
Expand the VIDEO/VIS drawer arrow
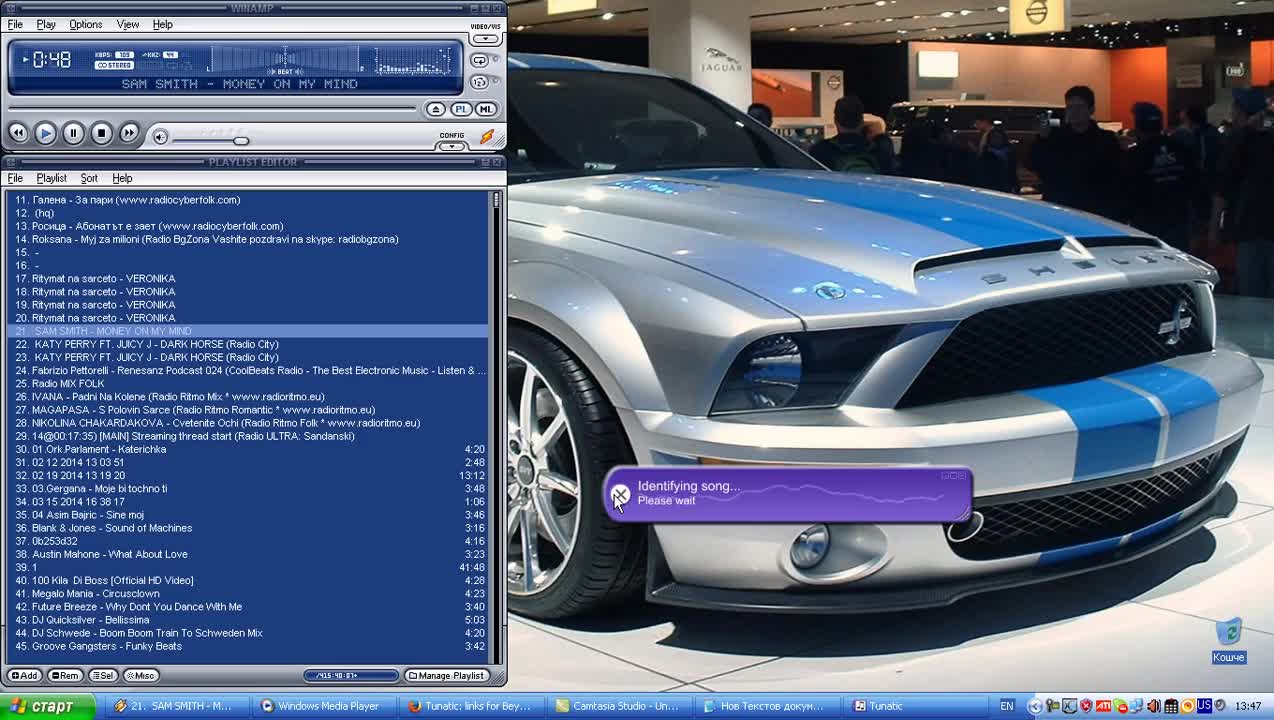485,39
